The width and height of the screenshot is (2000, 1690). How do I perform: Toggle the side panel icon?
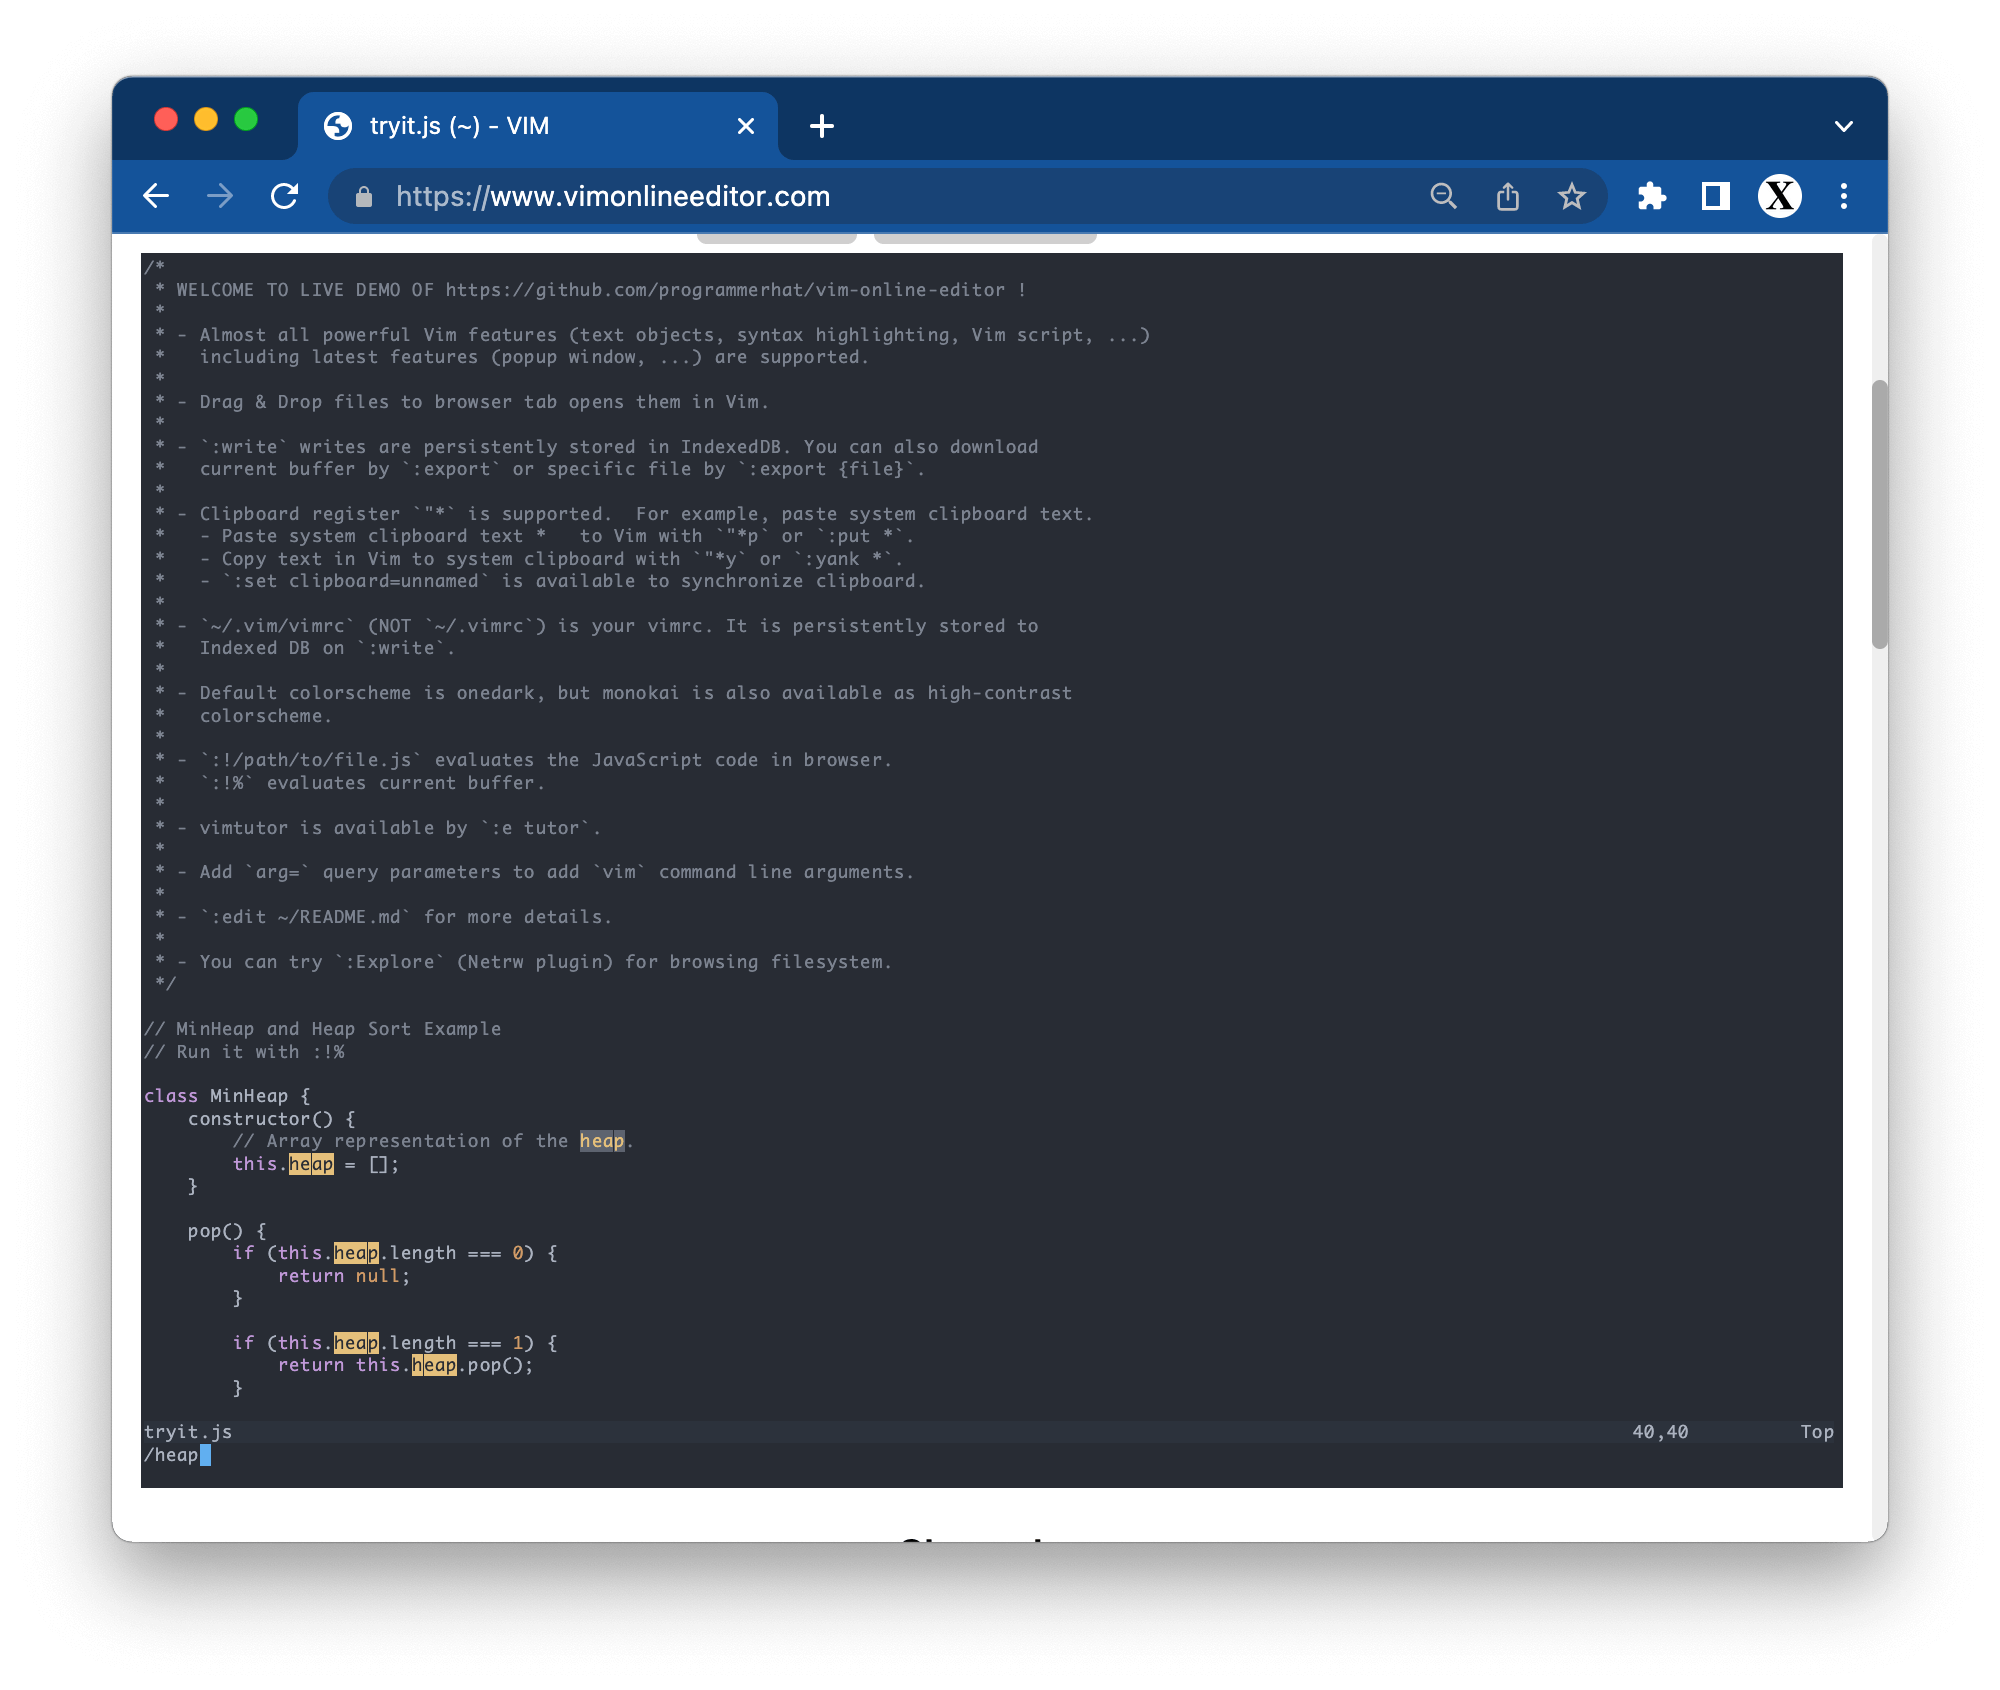click(x=1715, y=196)
